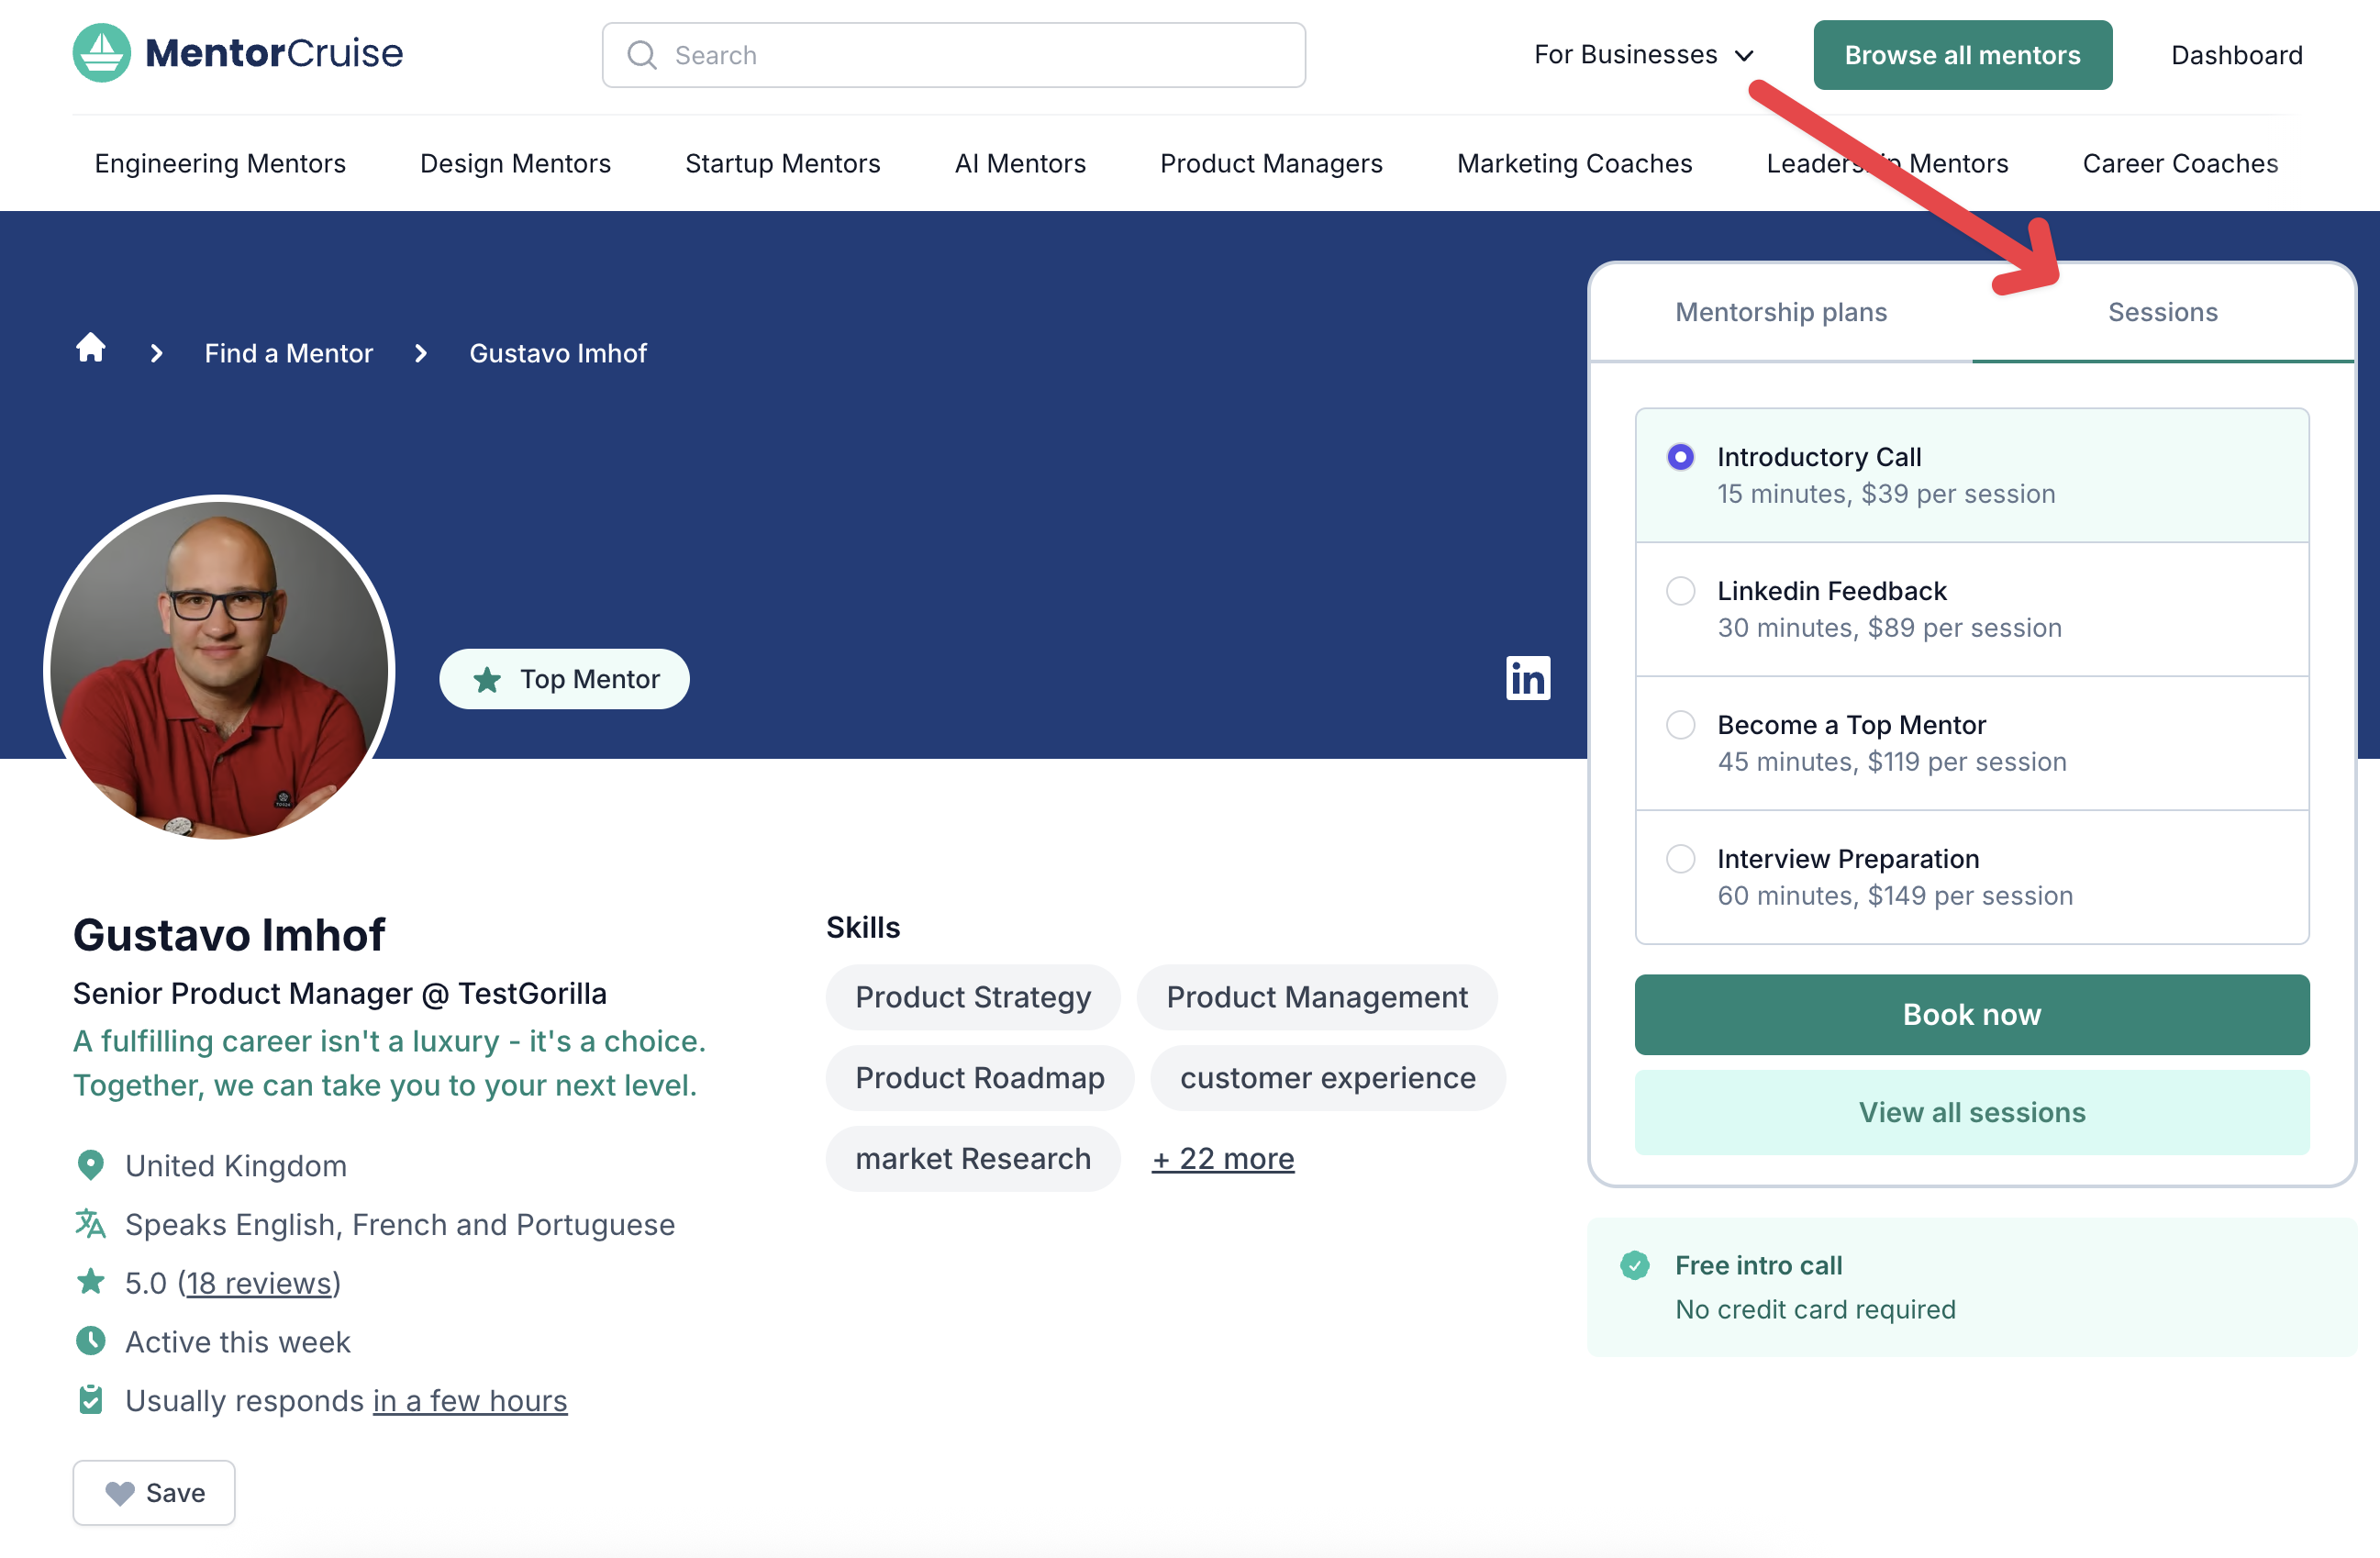The height and width of the screenshot is (1558, 2380).
Task: Click into the Search field
Action: click(954, 55)
